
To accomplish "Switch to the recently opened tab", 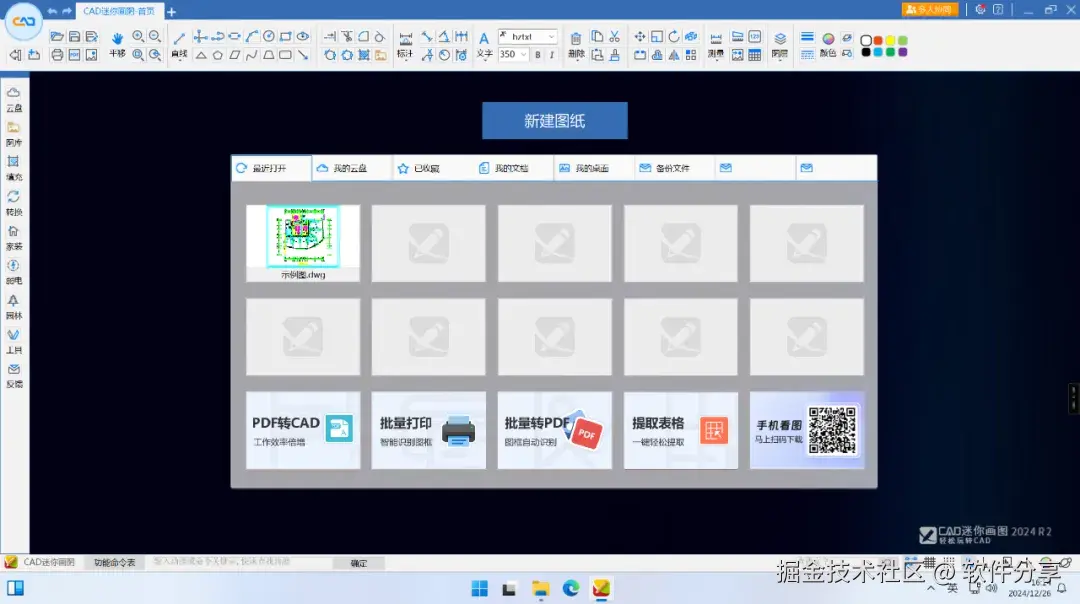I will (x=271, y=168).
